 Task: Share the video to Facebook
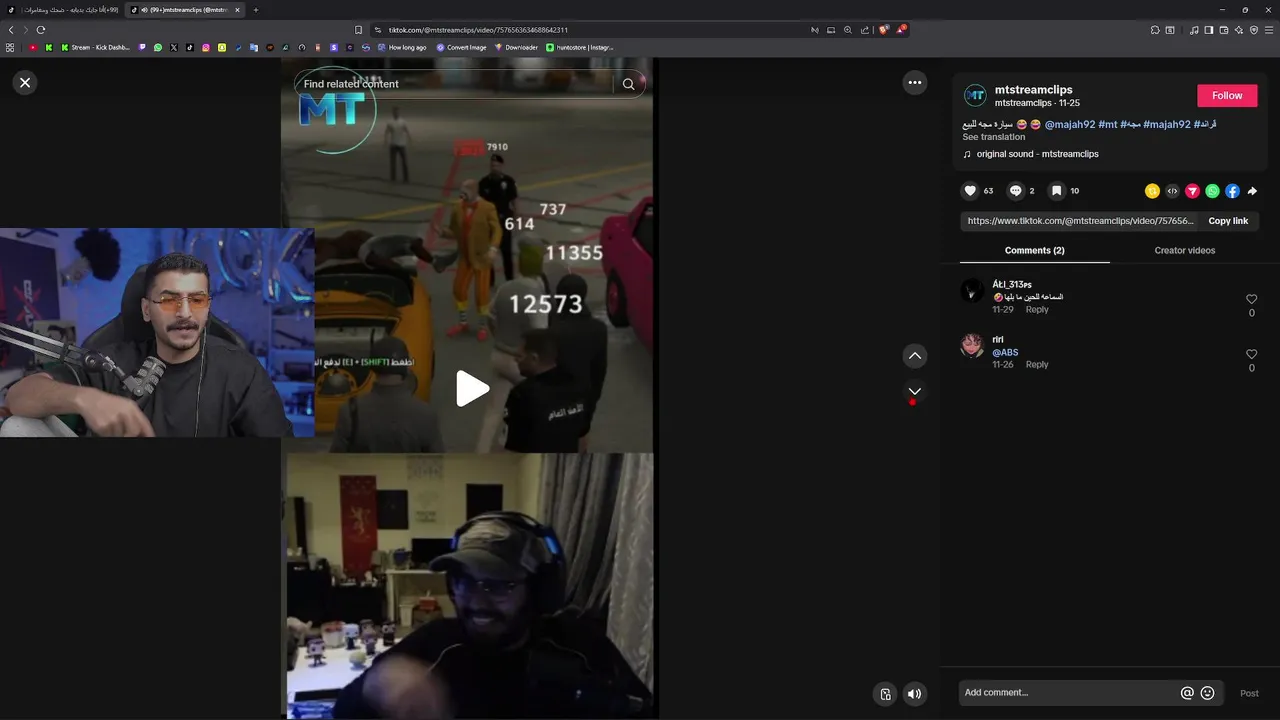(x=1232, y=191)
